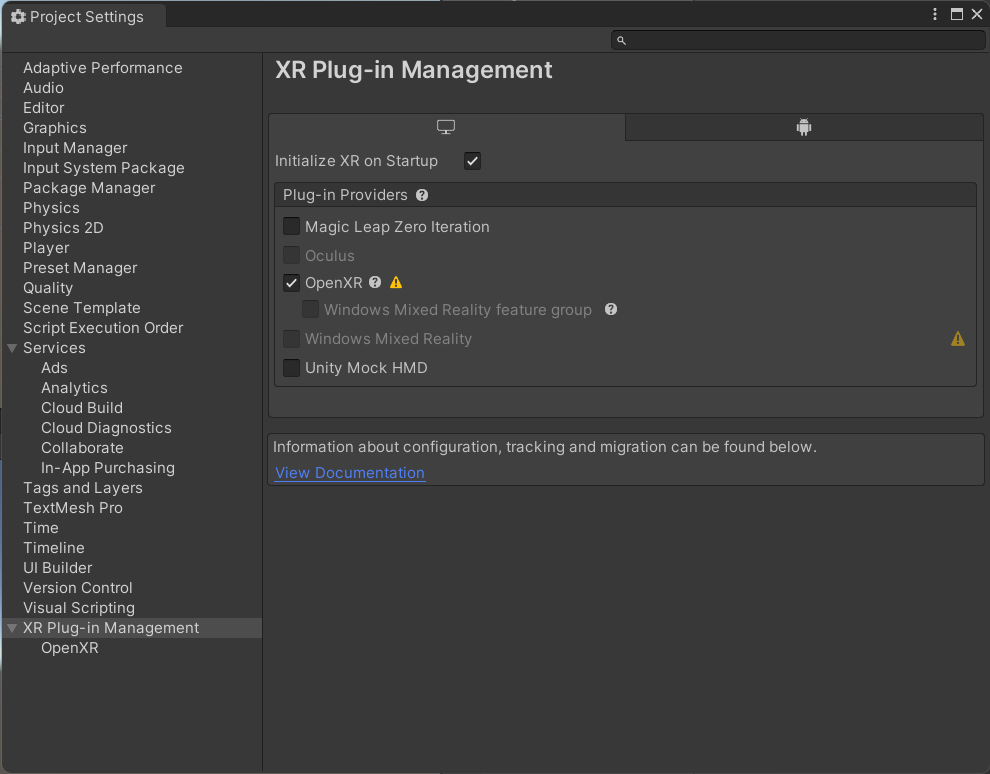Open Collaborate service settings

coord(82,448)
